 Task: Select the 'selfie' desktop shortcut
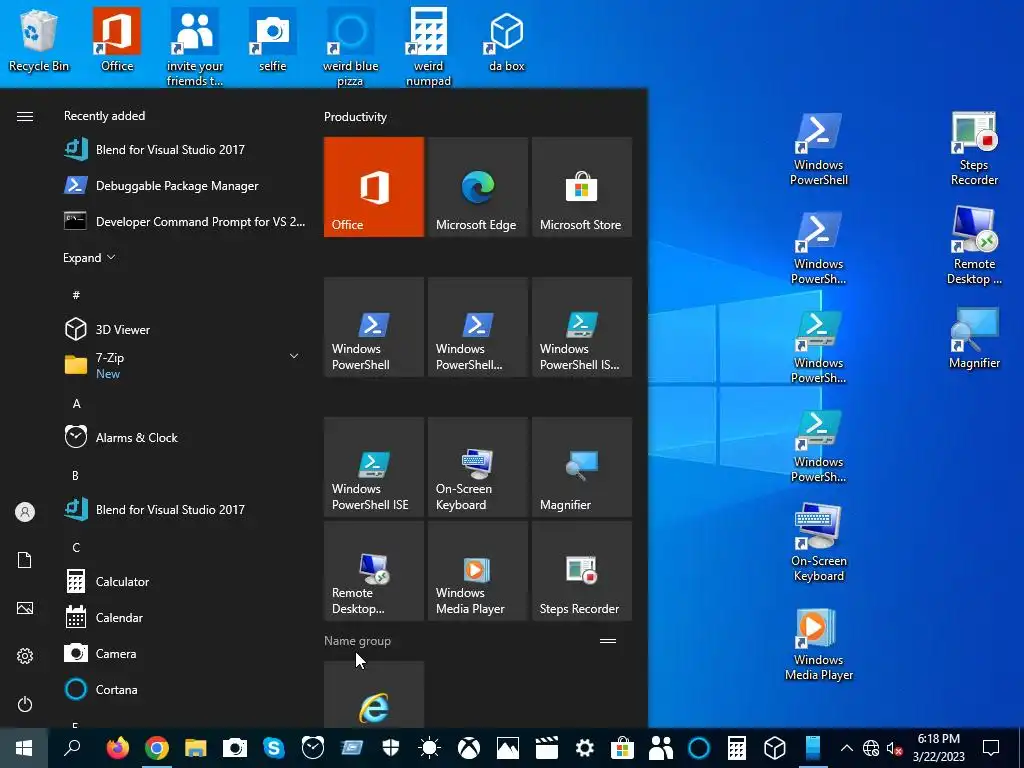click(272, 40)
